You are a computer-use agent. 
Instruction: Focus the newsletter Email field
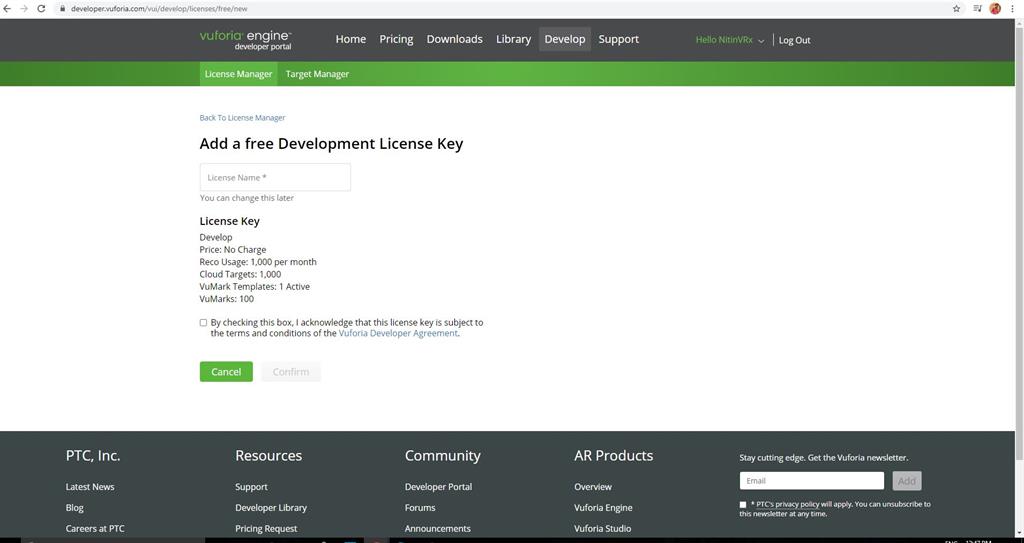(x=812, y=481)
